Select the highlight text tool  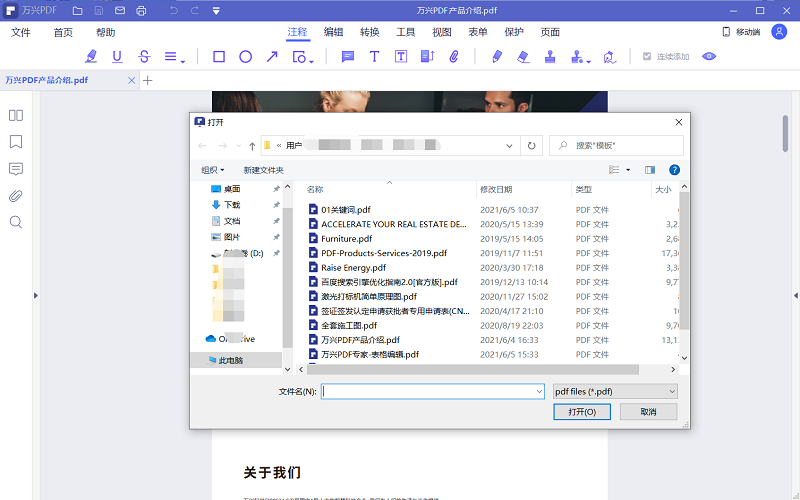point(91,57)
